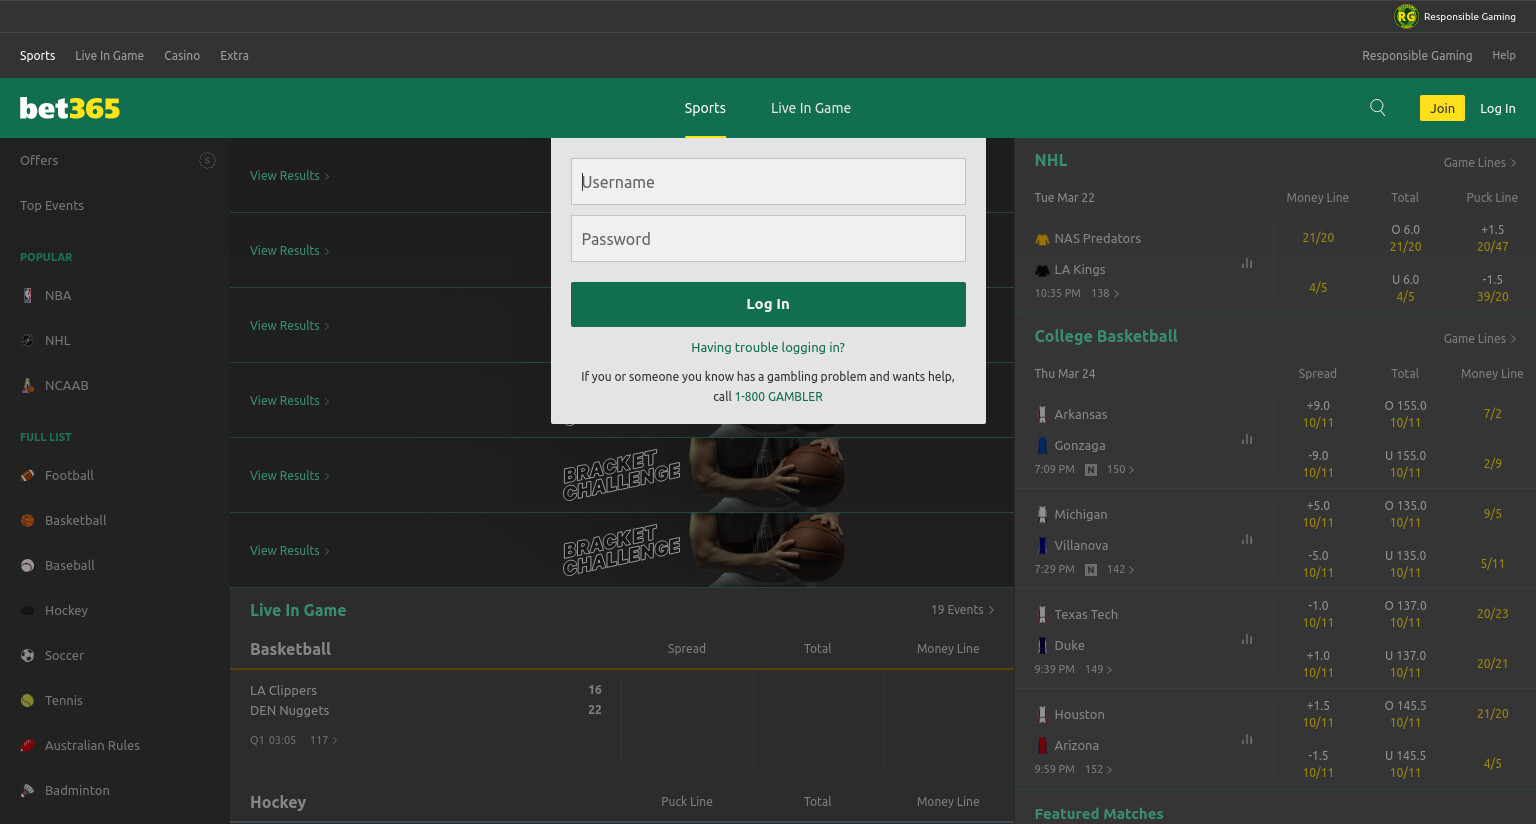Open the Extra tab
Image resolution: width=1536 pixels, height=824 pixels.
coord(234,55)
